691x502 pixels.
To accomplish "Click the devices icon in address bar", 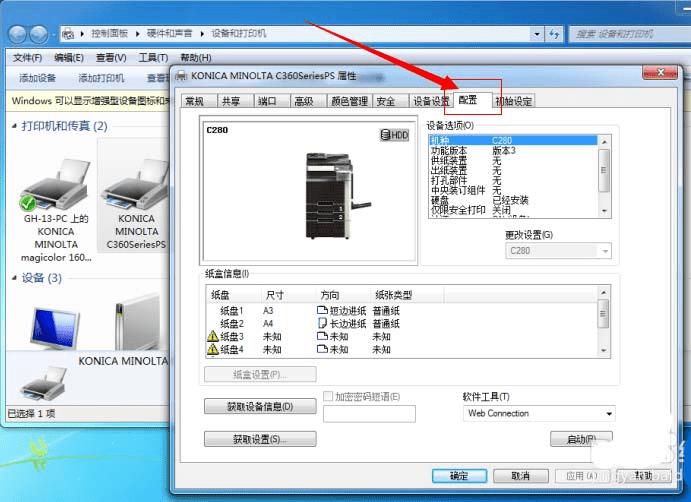I will pyautogui.click(x=68, y=33).
